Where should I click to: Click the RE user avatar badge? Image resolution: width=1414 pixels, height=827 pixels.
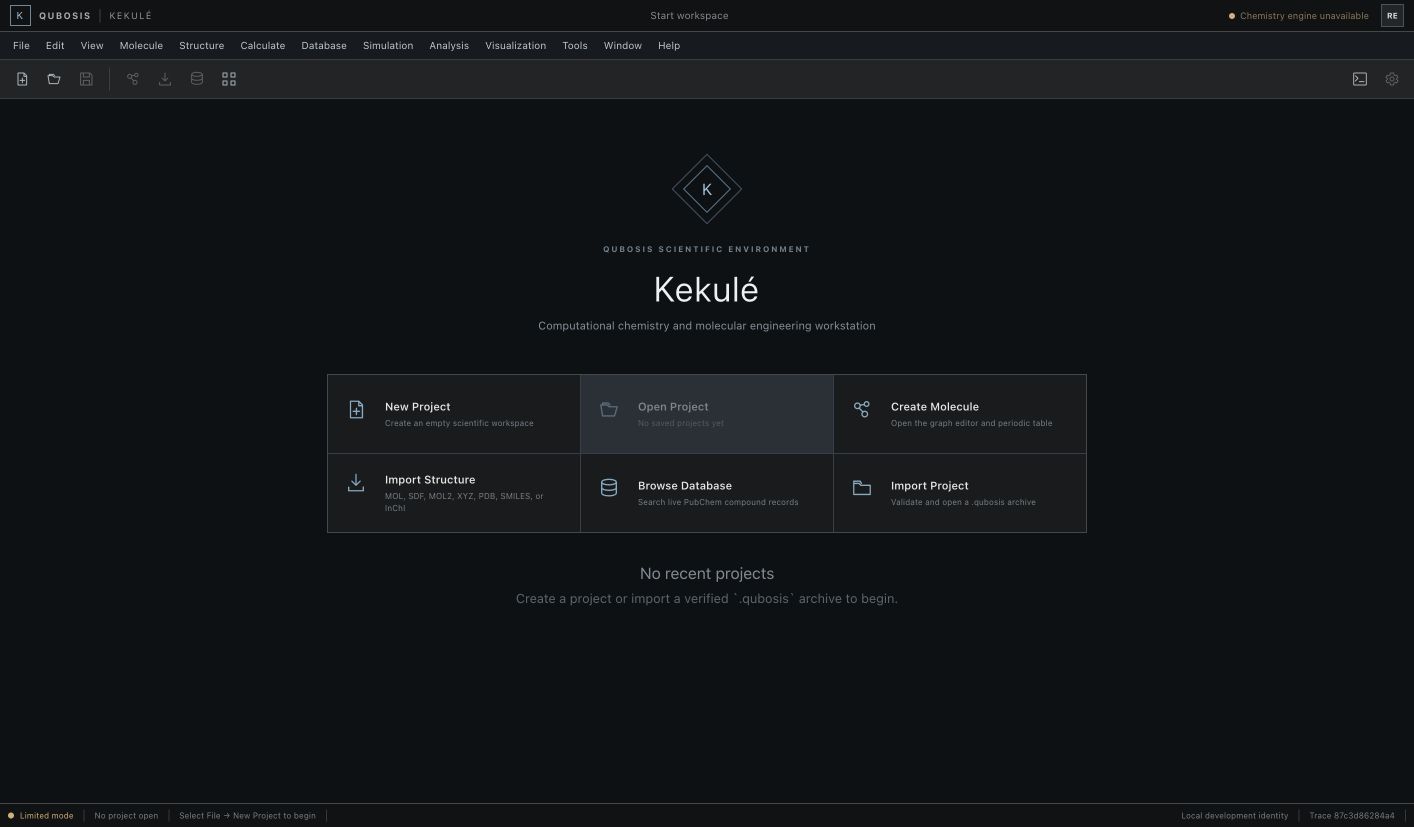[1392, 16]
